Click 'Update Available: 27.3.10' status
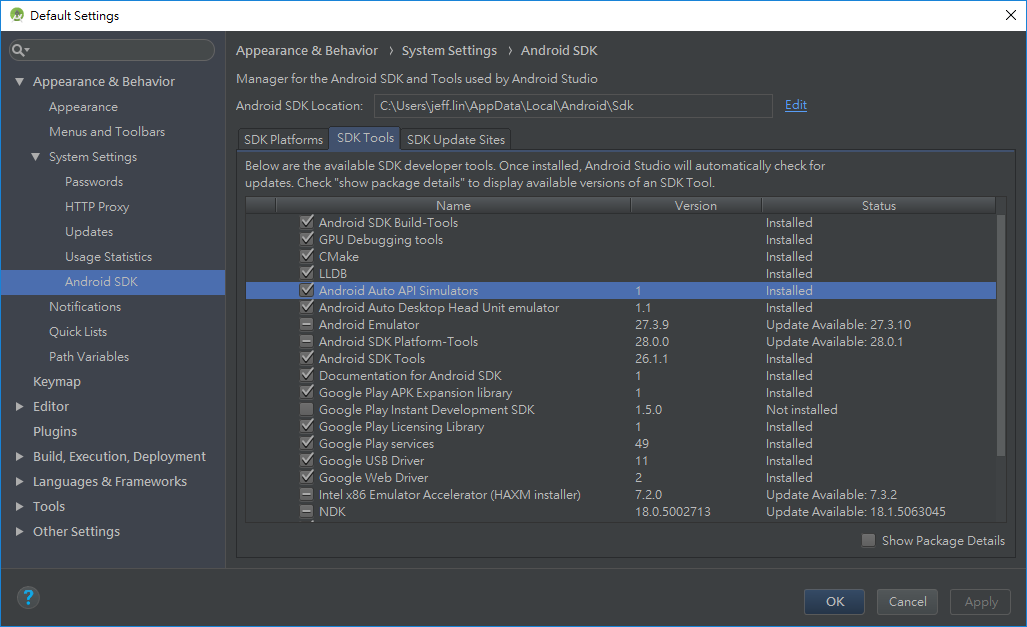Viewport: 1027px width, 627px height. (838, 324)
